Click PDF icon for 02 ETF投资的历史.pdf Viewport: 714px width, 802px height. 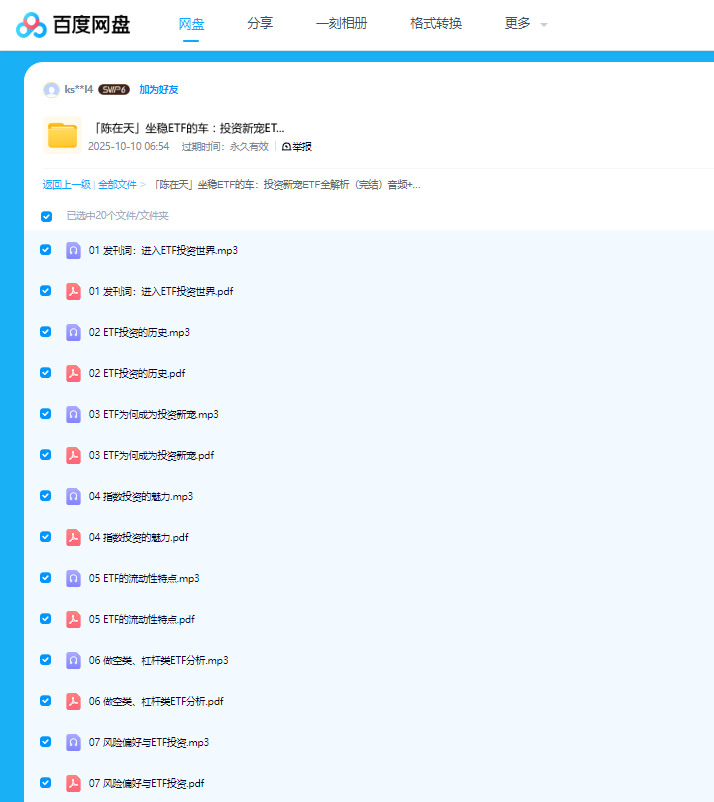[74, 373]
